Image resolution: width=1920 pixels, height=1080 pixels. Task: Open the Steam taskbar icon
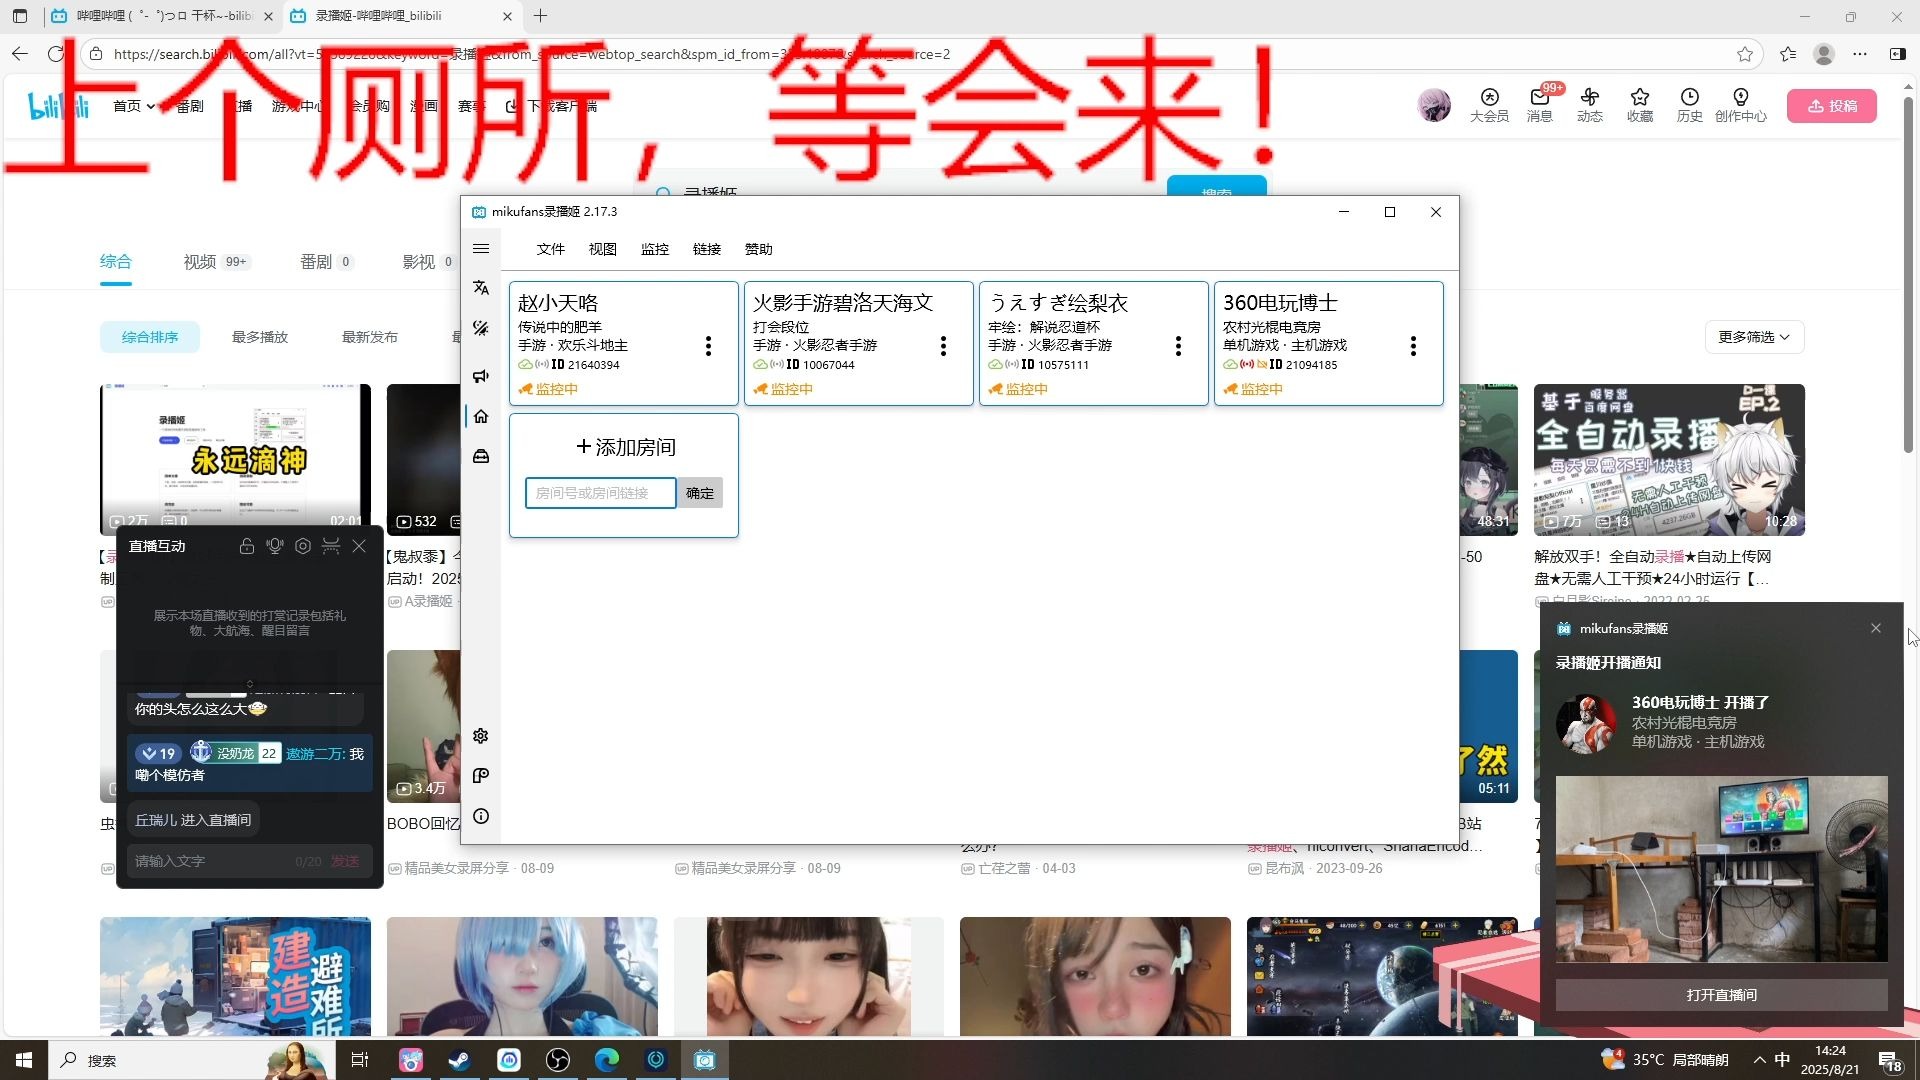point(459,1060)
